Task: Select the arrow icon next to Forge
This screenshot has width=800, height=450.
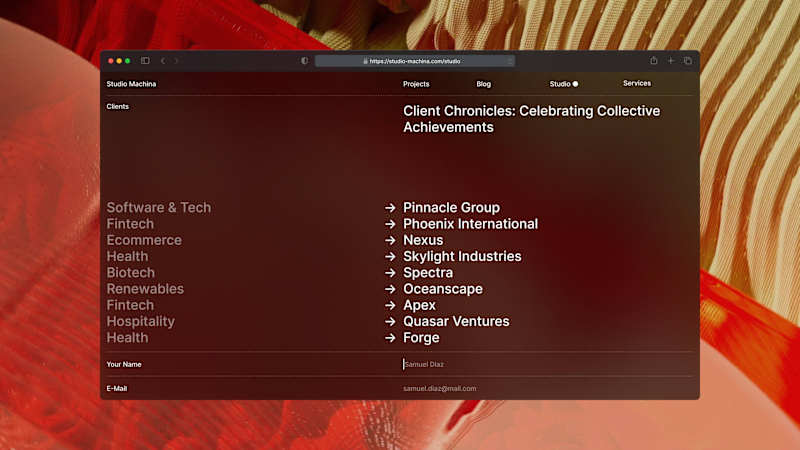Action: point(390,338)
